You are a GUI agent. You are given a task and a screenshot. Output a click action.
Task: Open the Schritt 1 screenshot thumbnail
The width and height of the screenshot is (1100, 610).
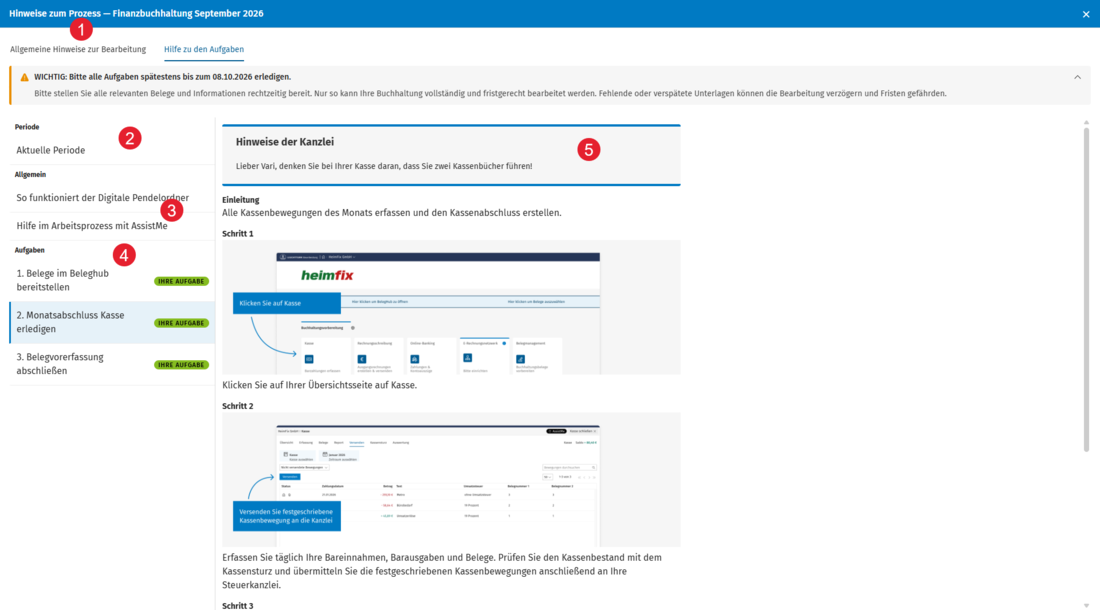click(x=451, y=307)
